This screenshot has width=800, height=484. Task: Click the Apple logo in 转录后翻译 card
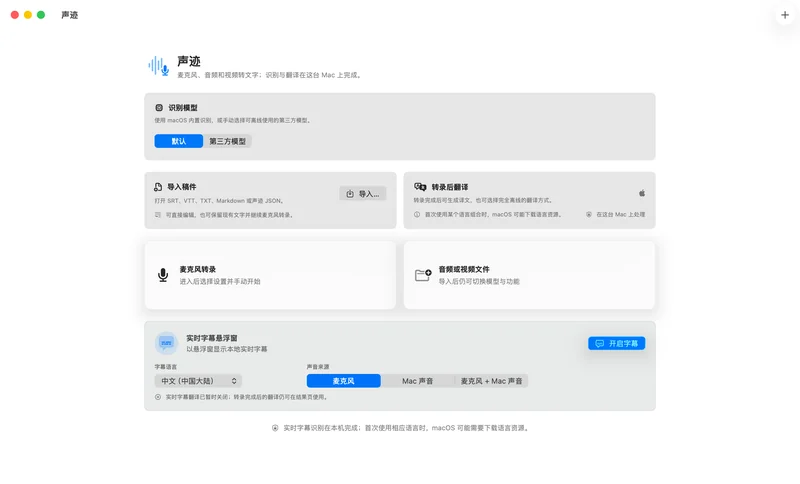pos(642,193)
